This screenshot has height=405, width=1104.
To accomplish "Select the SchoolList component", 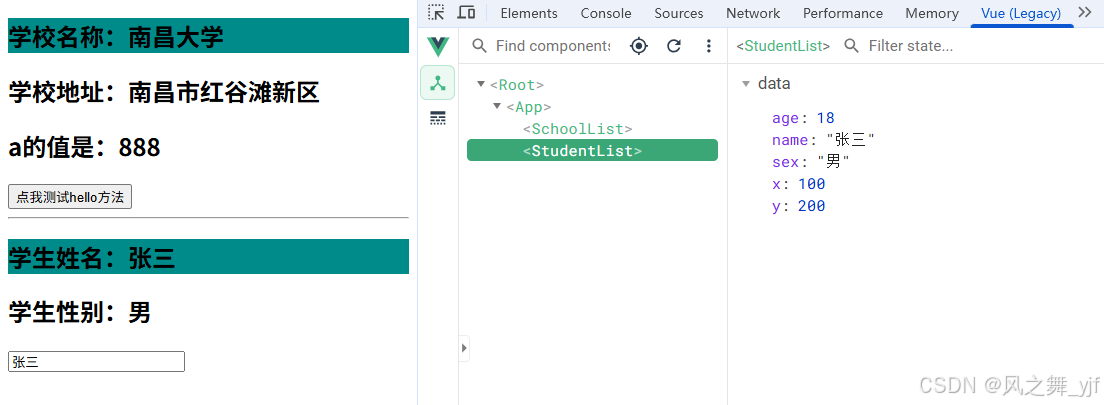I will pos(577,129).
